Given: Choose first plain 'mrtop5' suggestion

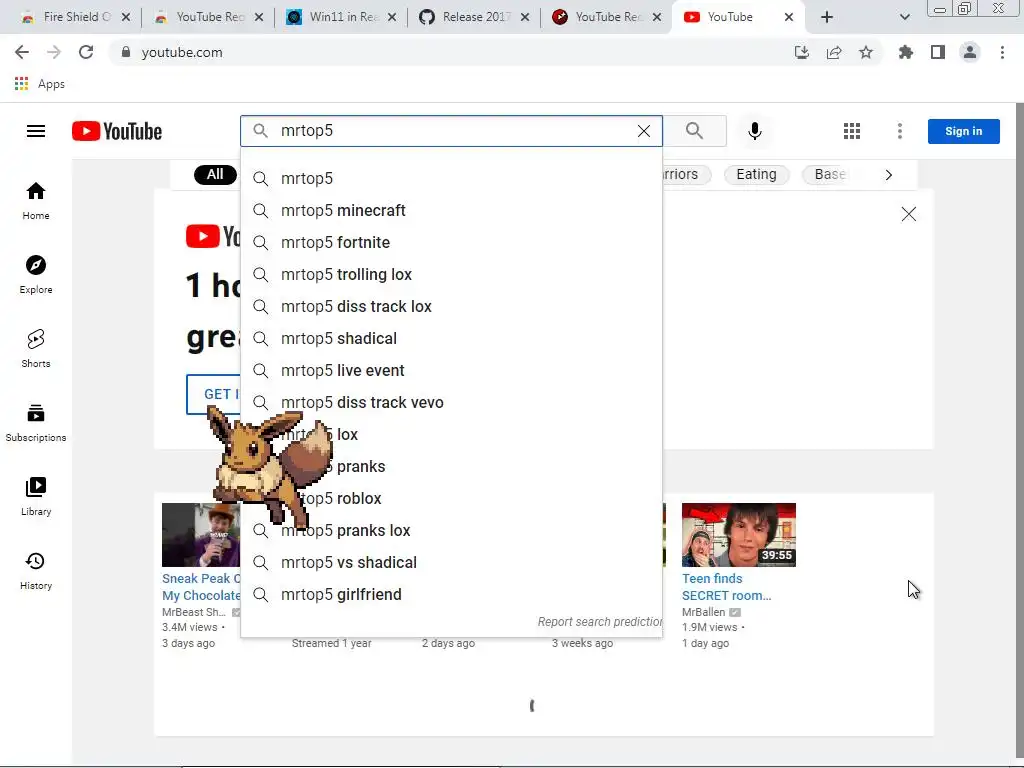Looking at the screenshot, I should tap(451, 178).
